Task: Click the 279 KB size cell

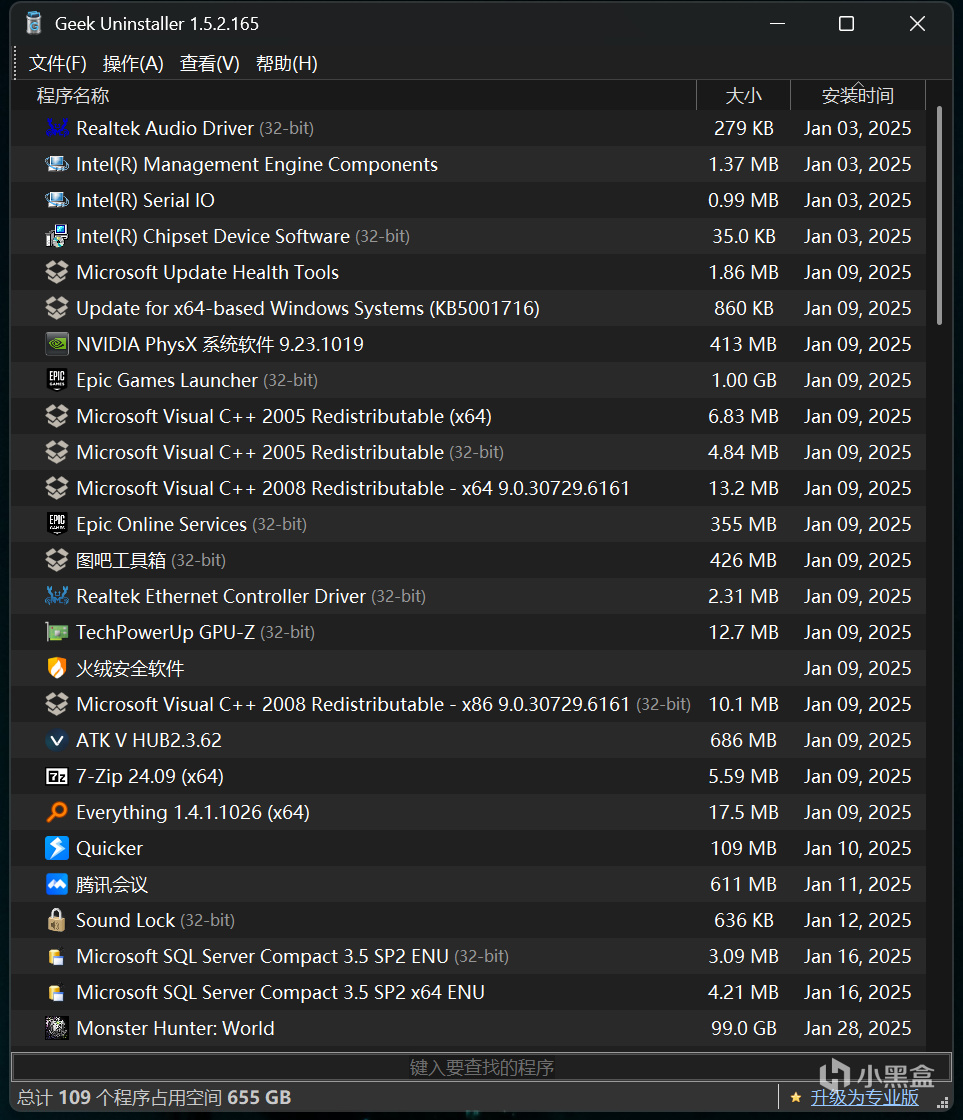Action: pyautogui.click(x=744, y=128)
